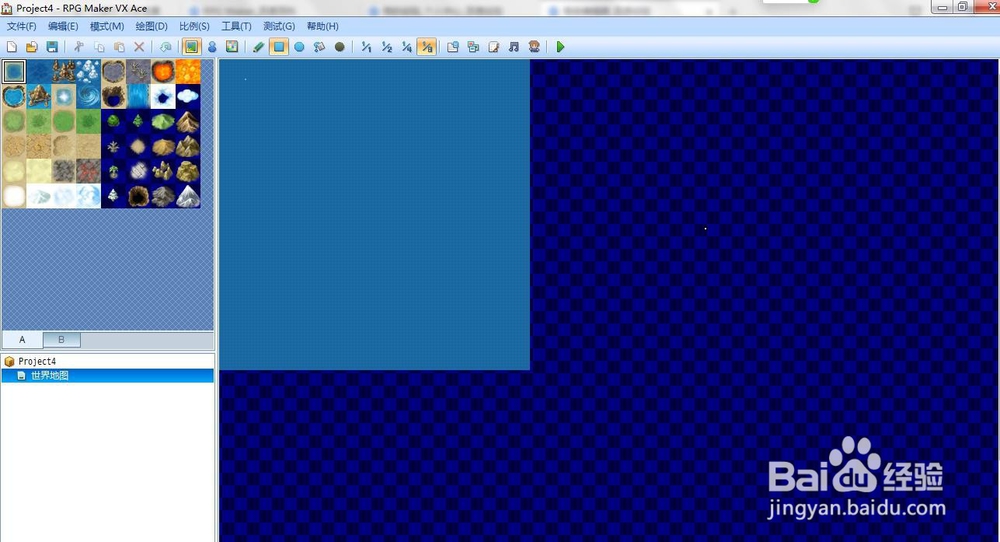Image resolution: width=1000 pixels, height=542 pixels.
Task: Click the New Project toolbar icon
Action: (x=11, y=47)
